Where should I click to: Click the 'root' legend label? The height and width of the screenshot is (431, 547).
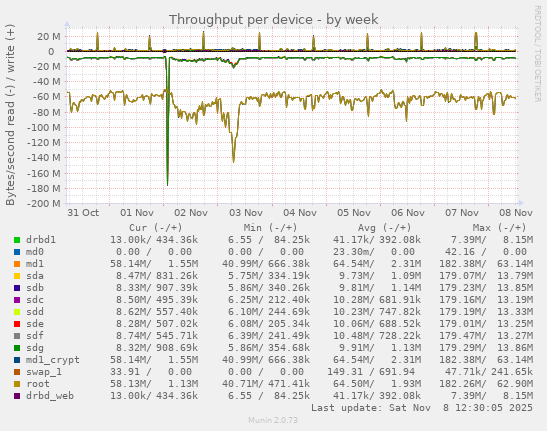(x=38, y=384)
